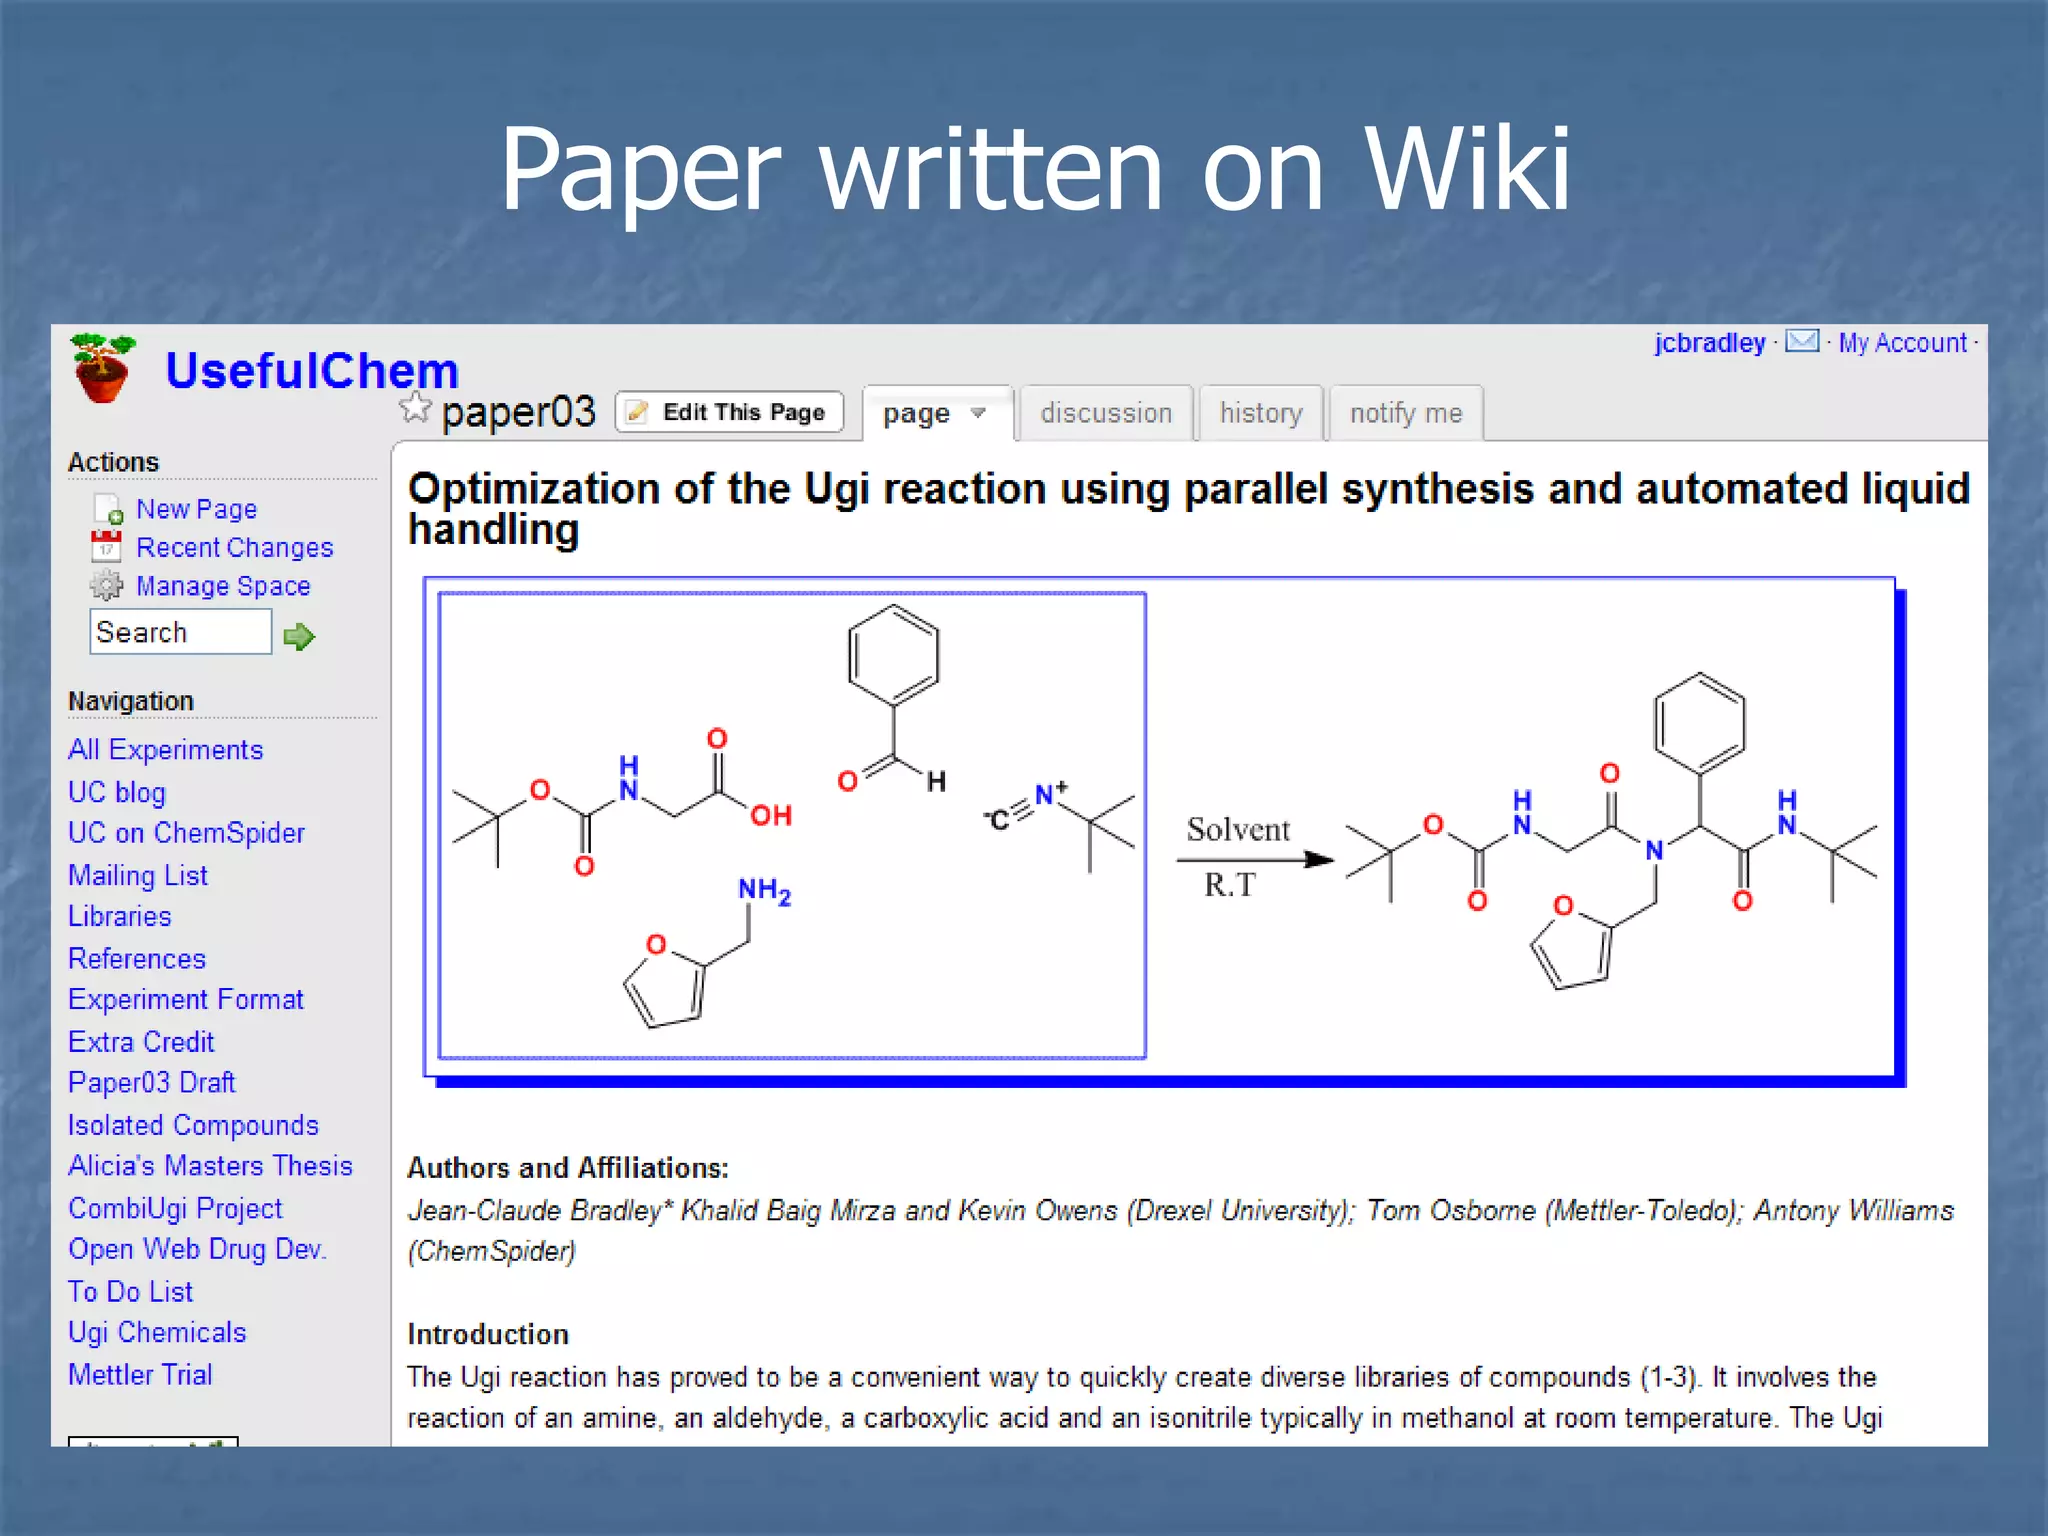Screen dimensions: 2048x1536
Task: Expand the page tab dropdown arrow
Action: click(979, 413)
